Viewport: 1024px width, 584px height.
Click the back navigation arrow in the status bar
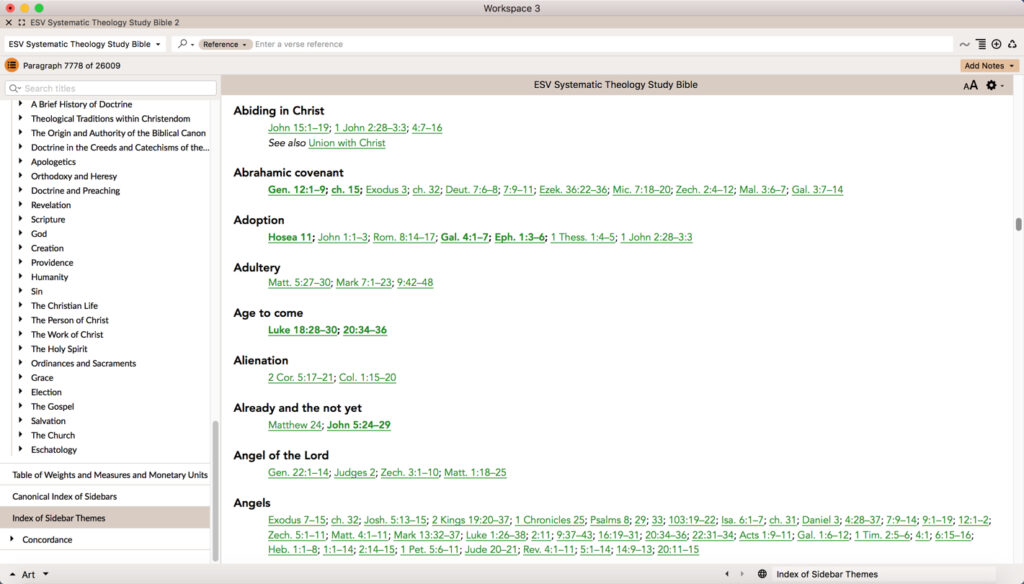(727, 574)
